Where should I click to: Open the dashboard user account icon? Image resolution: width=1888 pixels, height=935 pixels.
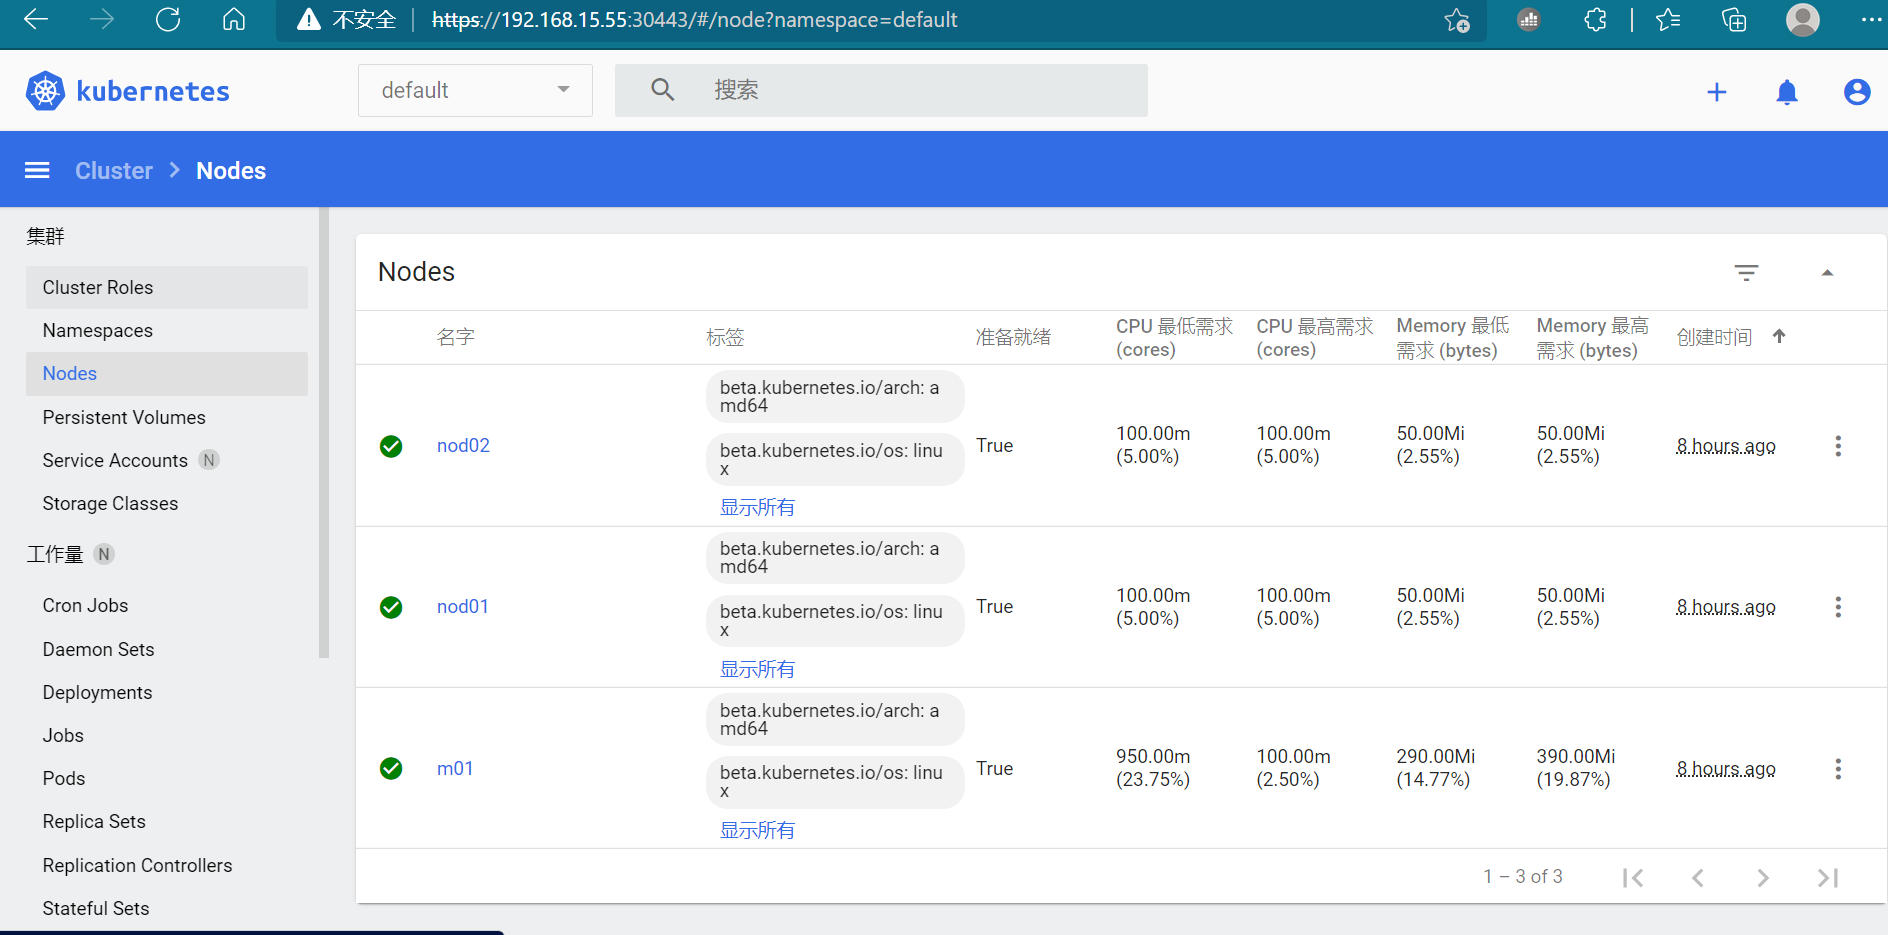[1857, 92]
